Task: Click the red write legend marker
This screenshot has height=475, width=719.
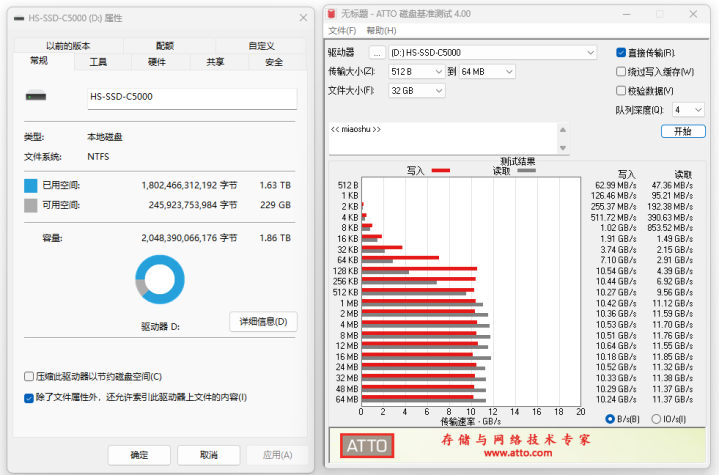Action: pos(441,171)
